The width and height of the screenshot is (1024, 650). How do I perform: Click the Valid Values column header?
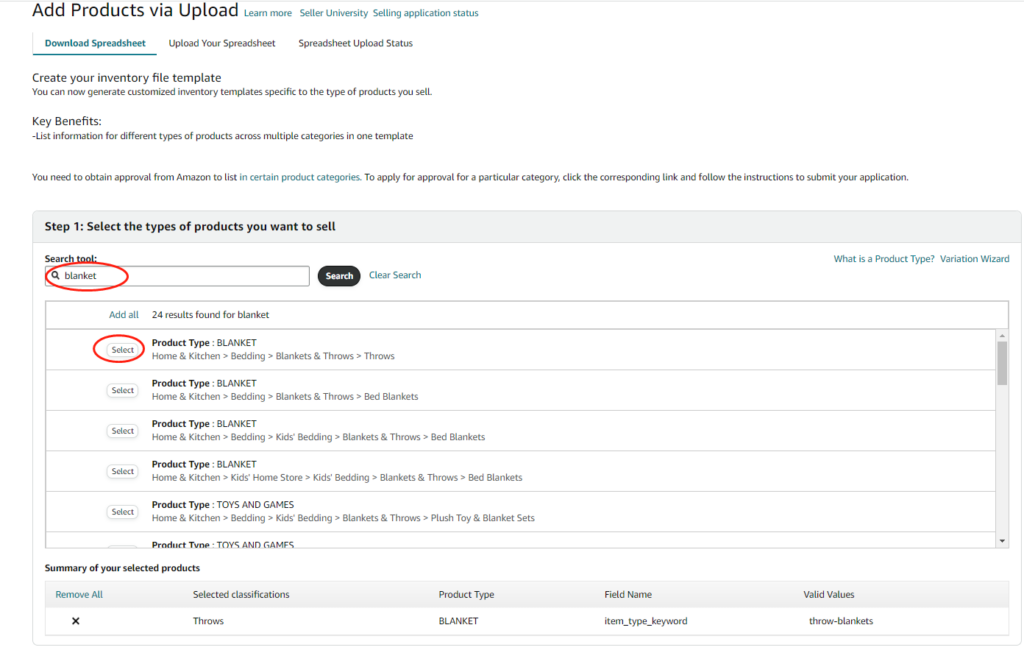click(829, 594)
